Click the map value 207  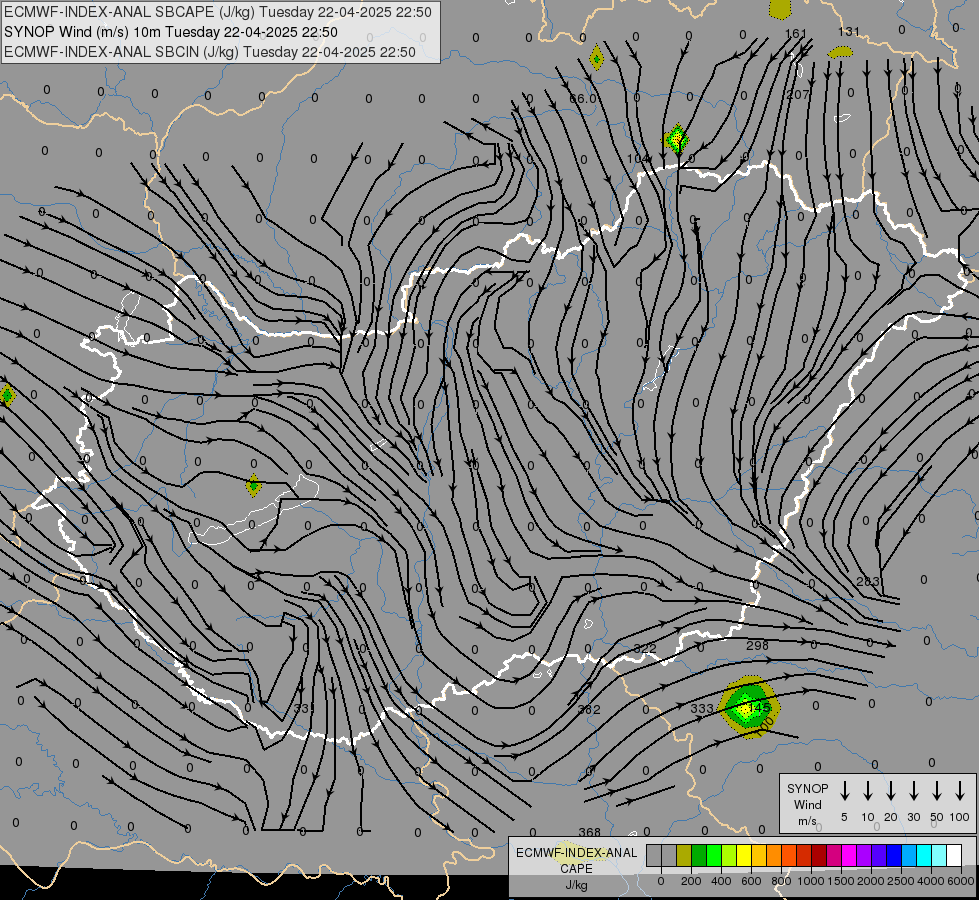(798, 94)
